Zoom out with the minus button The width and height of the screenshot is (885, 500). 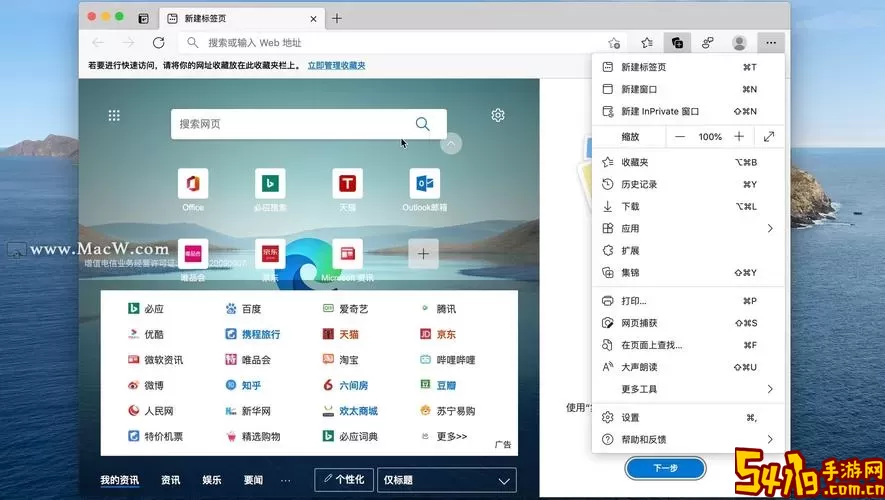coord(680,137)
